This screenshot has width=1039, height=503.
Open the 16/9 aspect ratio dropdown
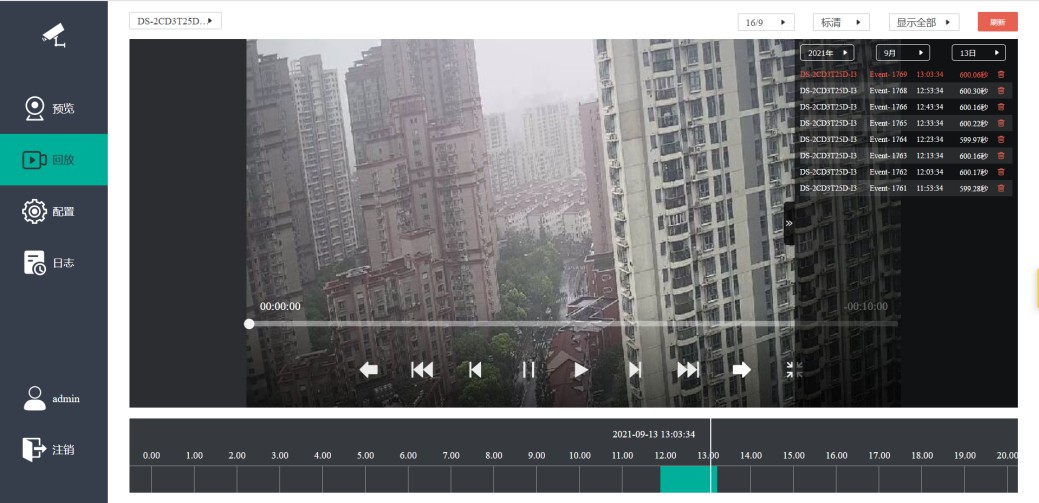(x=765, y=22)
